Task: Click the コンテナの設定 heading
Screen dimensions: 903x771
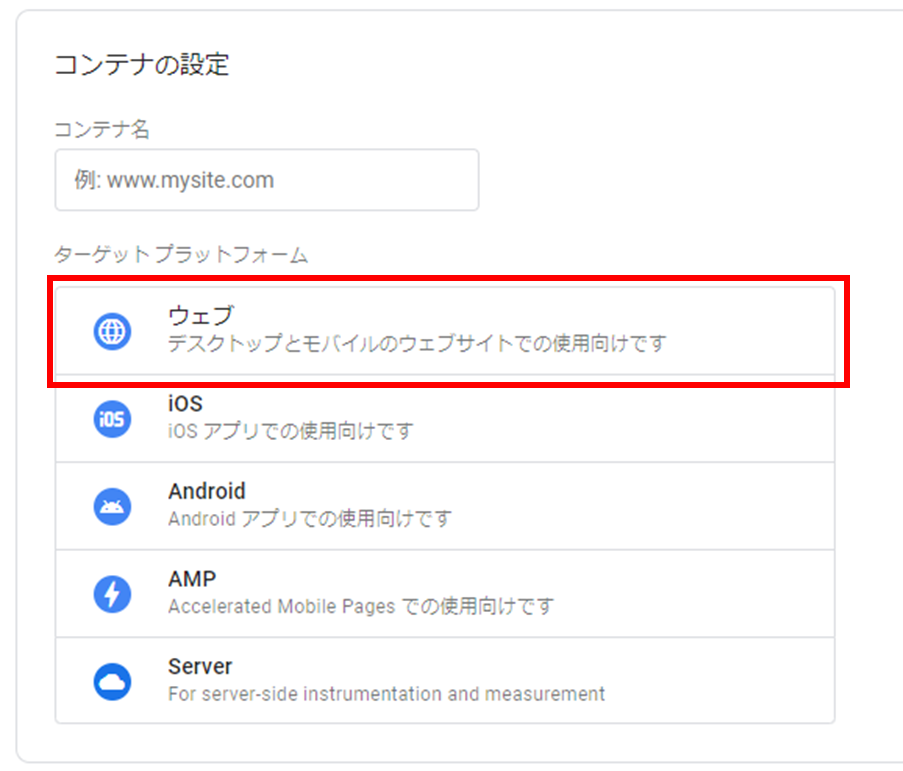Action: pos(142,64)
